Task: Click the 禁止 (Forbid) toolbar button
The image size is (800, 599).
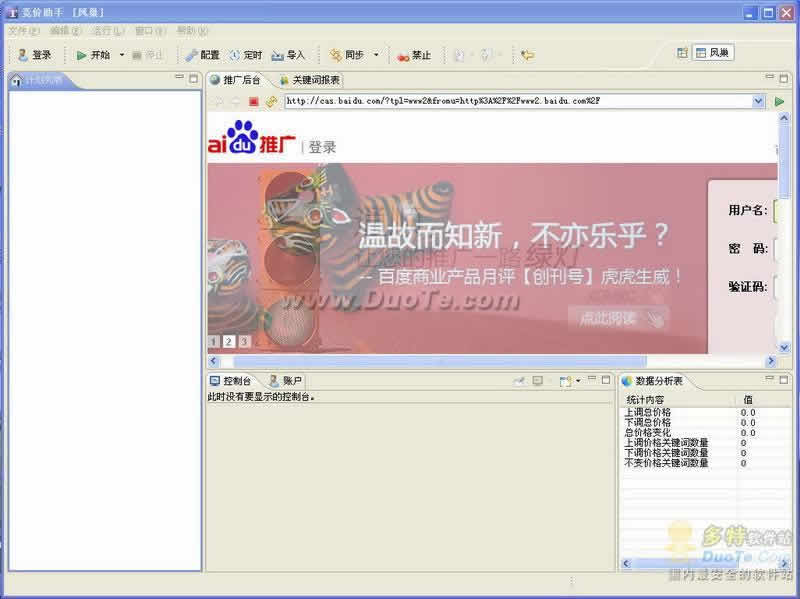Action: (413, 55)
